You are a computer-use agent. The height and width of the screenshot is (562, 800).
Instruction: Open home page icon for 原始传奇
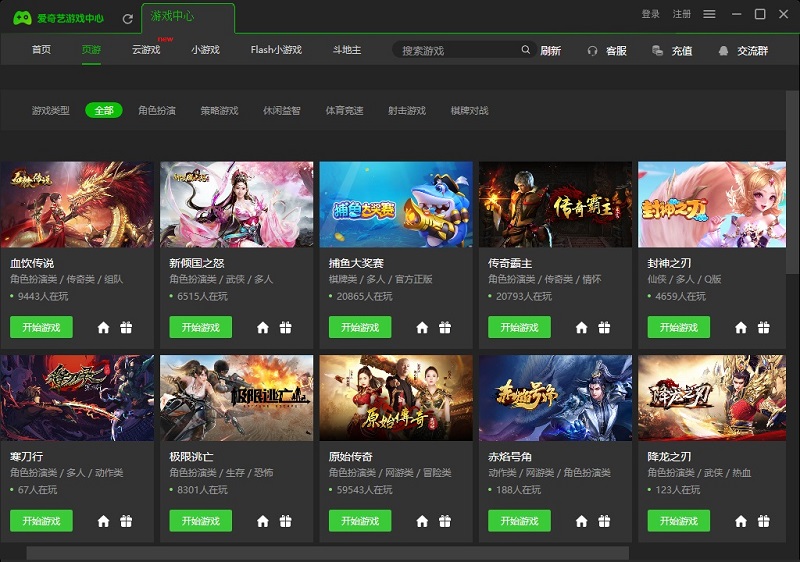pos(422,521)
